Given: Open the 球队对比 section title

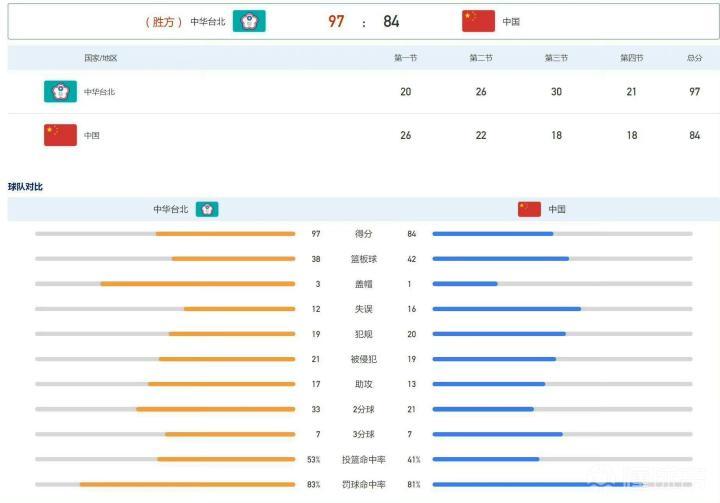Looking at the screenshot, I should (x=25, y=187).
